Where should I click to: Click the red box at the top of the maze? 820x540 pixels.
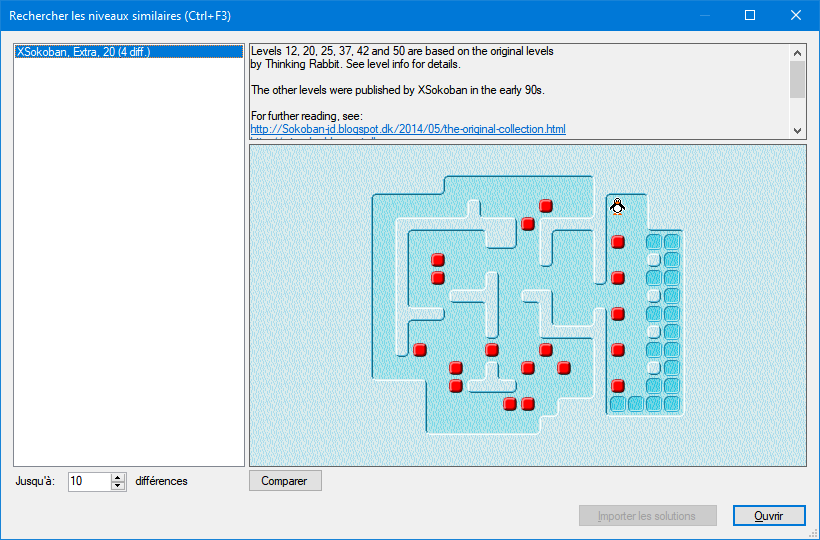(x=546, y=206)
